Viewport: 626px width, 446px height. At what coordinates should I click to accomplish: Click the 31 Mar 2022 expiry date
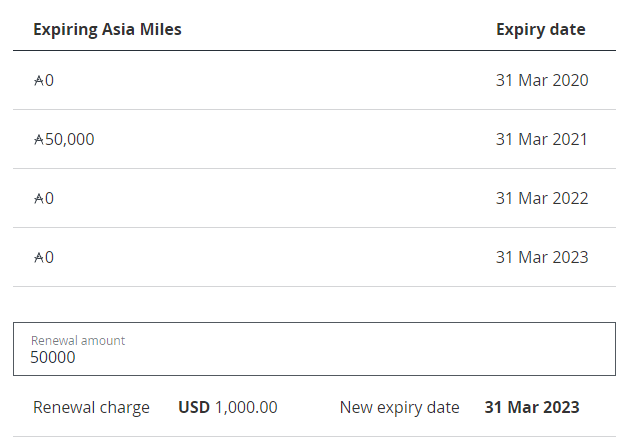542,198
